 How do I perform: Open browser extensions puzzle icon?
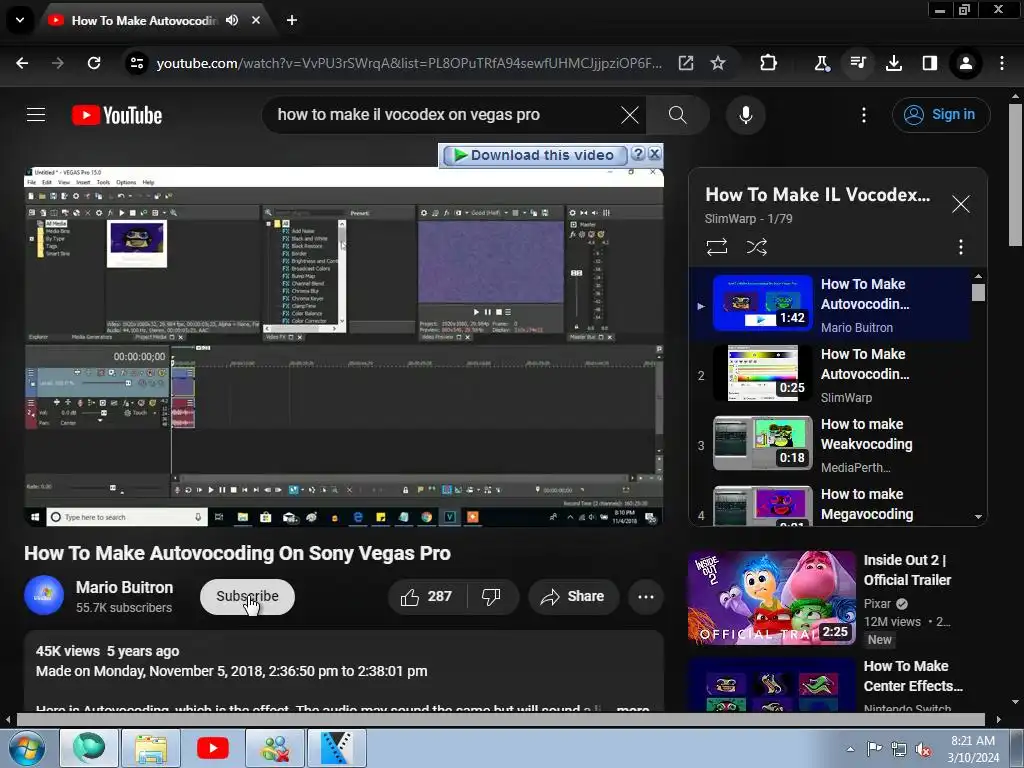point(769,63)
